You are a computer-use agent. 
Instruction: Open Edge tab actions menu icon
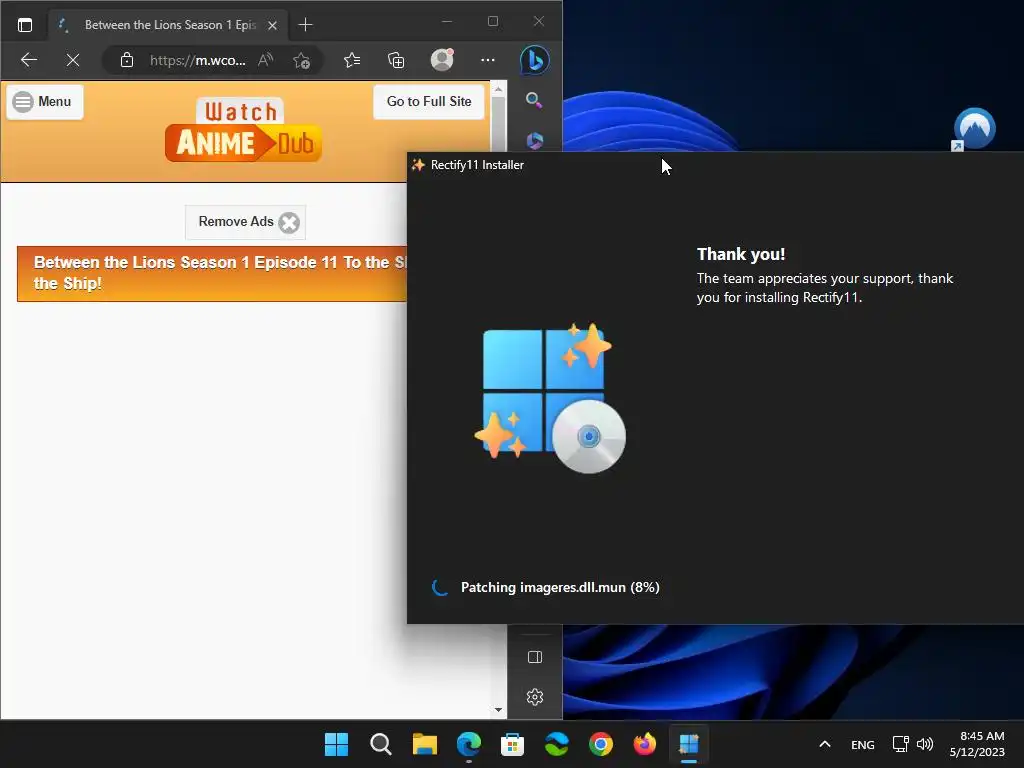(25, 25)
